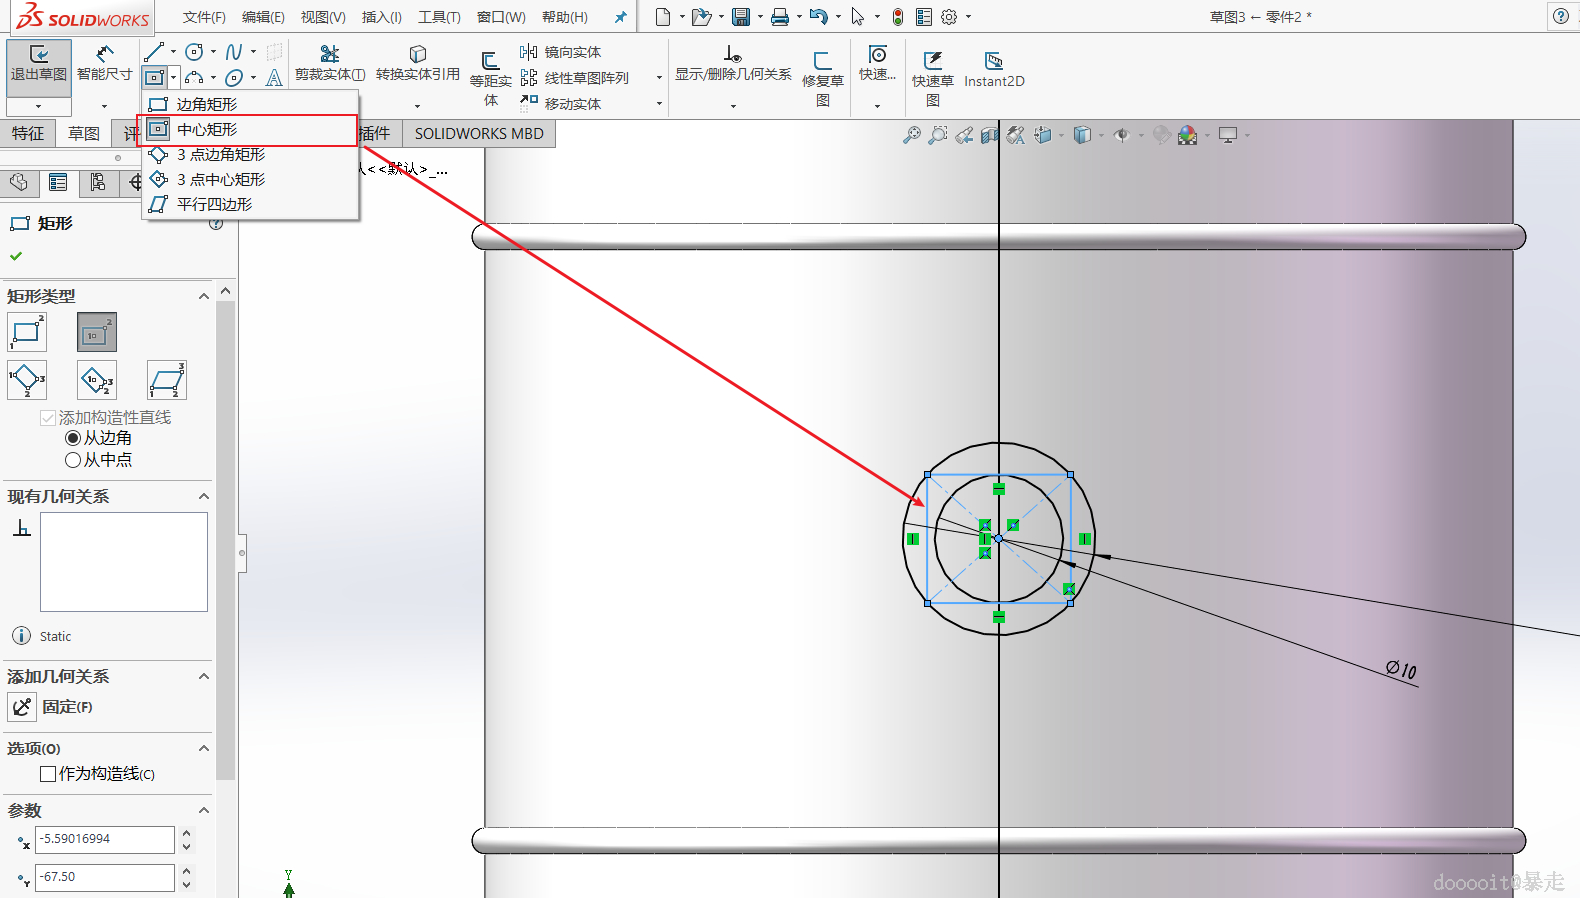Select the Arc sketch tool
Image resolution: width=1580 pixels, height=898 pixels.
pos(194,78)
